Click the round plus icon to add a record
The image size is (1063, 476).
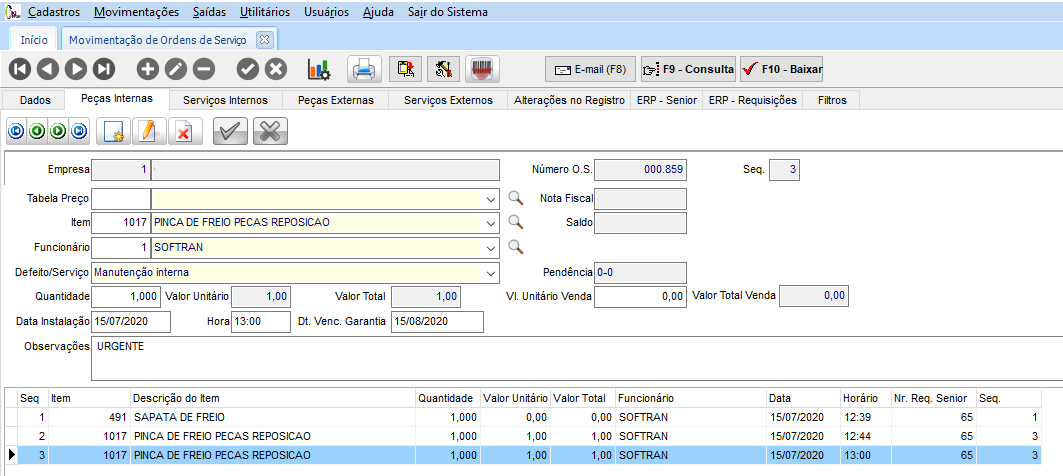tap(147, 69)
